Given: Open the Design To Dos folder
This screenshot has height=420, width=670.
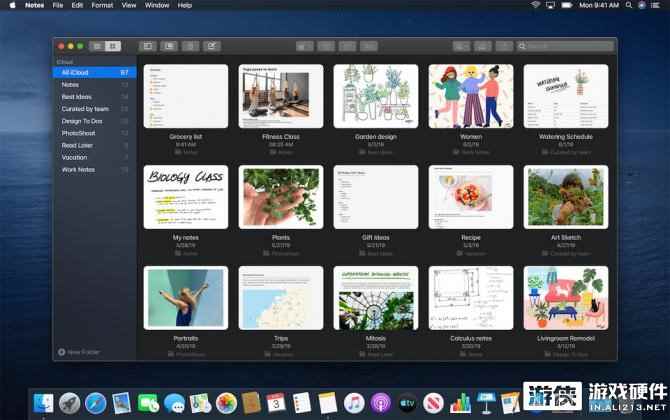Looking at the screenshot, I should tap(94, 121).
